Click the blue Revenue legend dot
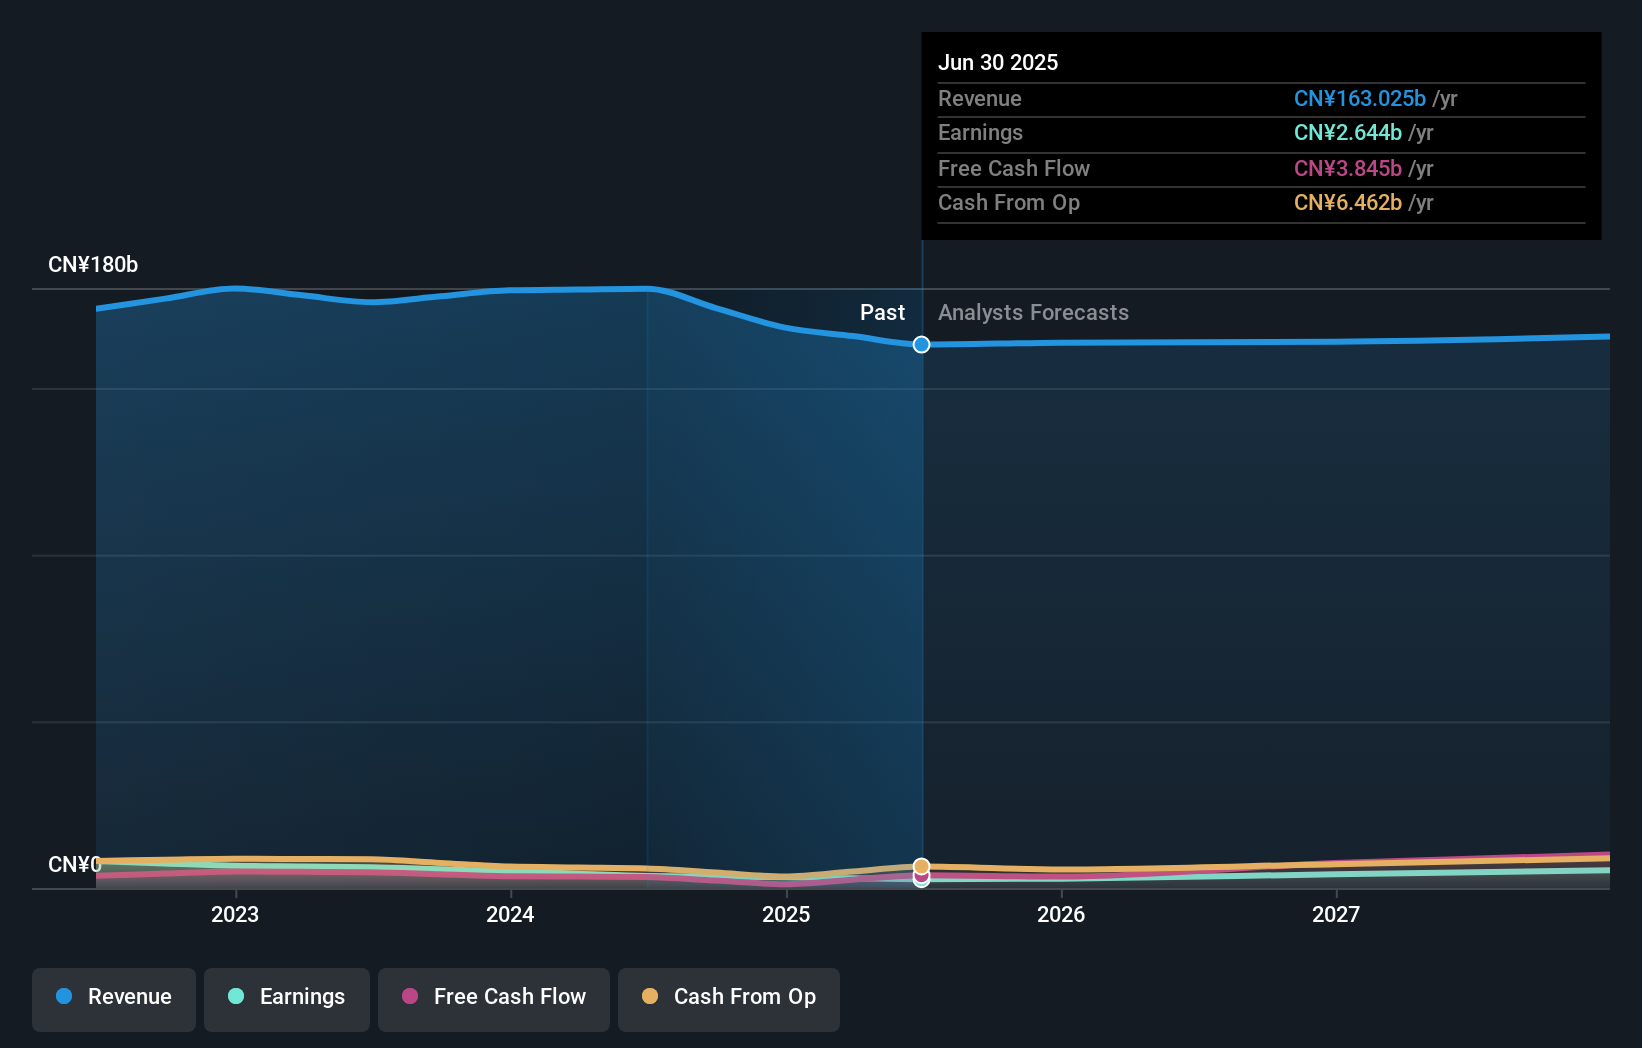 click(64, 996)
